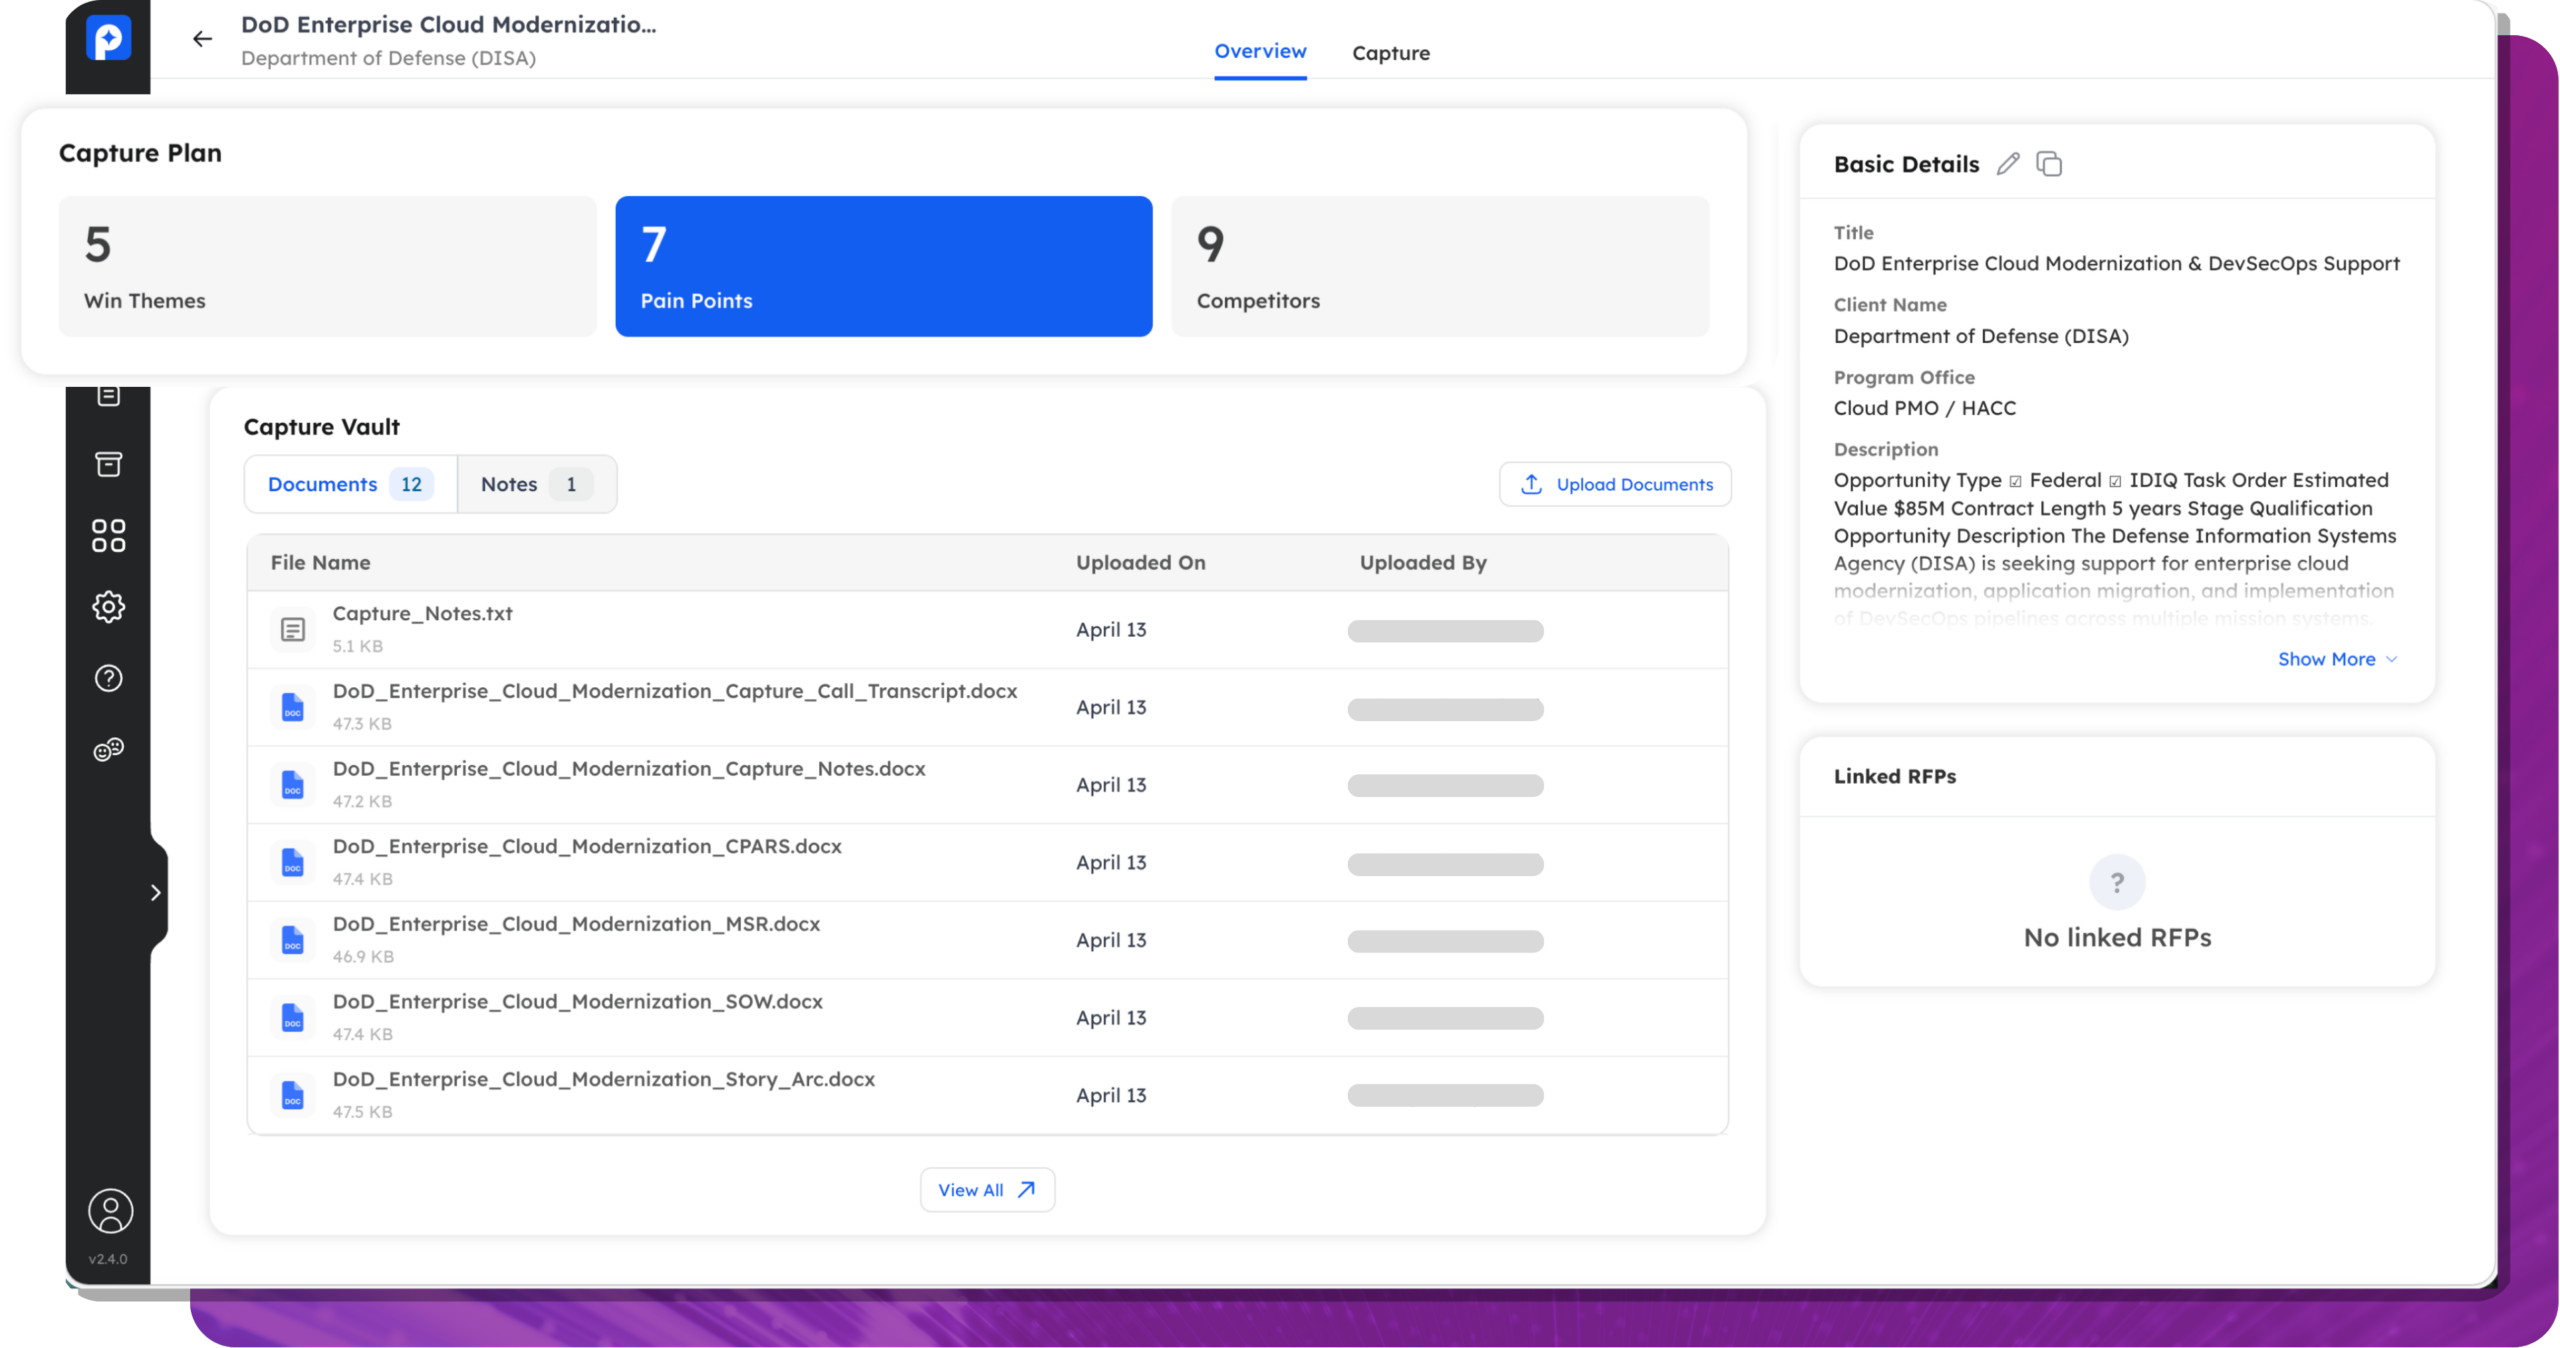Click doc icon for Story_Arc.docx
This screenshot has height=1348, width=2560.
[x=292, y=1095]
